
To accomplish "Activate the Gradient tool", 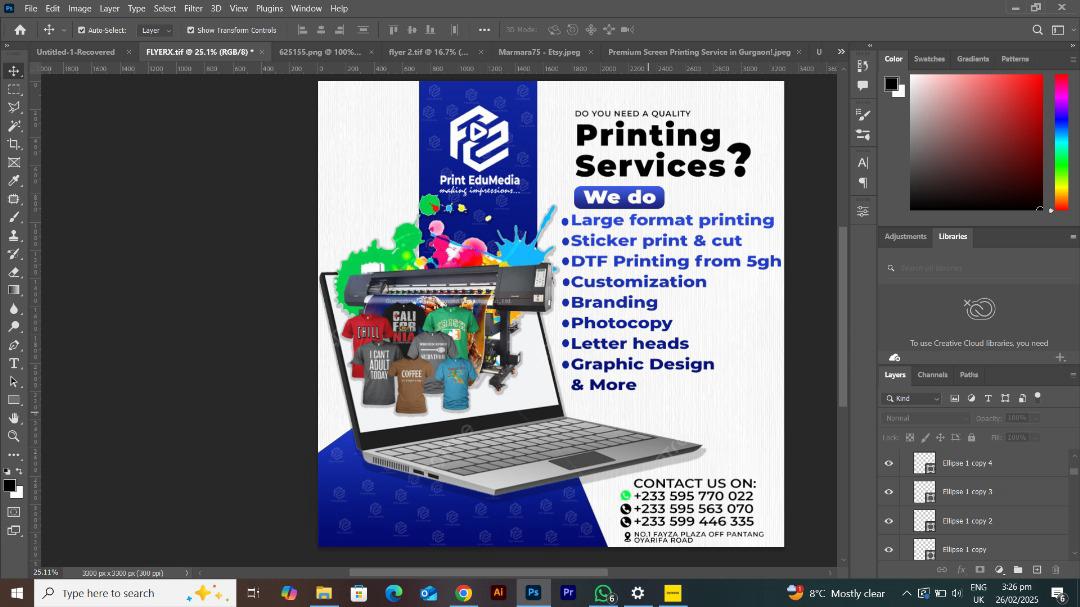I will pos(14,290).
